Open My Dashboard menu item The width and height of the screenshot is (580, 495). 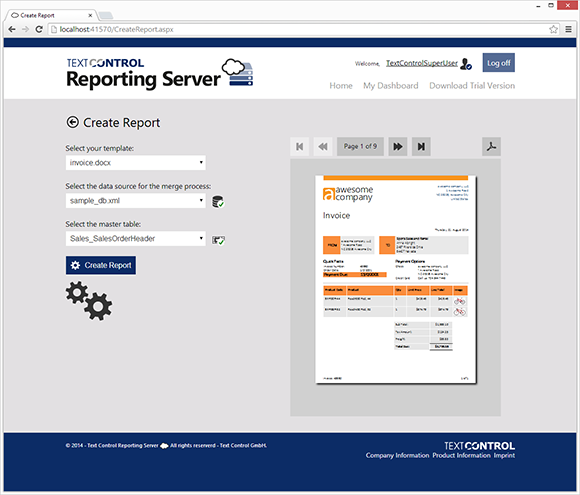tap(391, 86)
